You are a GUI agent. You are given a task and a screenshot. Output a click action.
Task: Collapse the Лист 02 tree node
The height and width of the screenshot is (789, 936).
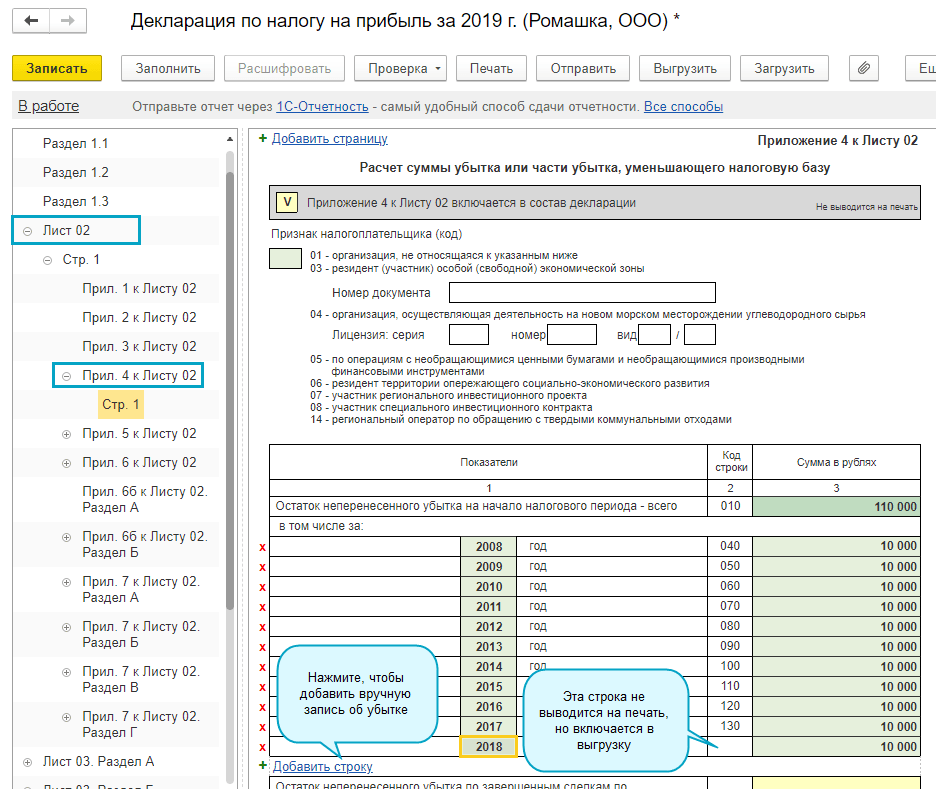click(x=27, y=231)
